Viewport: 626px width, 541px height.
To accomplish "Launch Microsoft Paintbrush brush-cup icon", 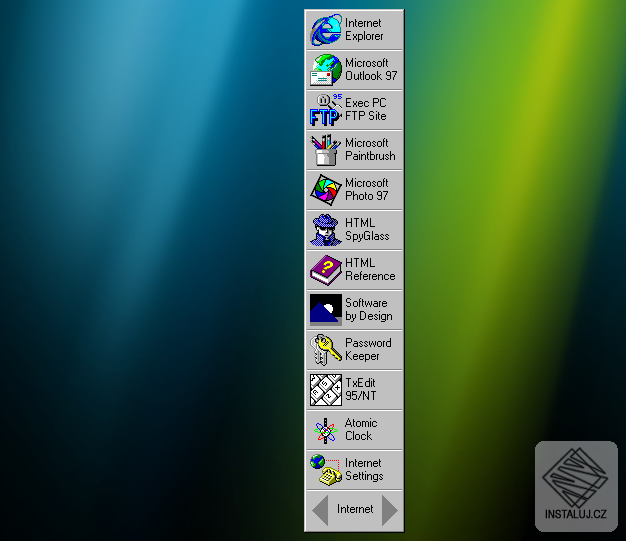I will pyautogui.click(x=326, y=150).
